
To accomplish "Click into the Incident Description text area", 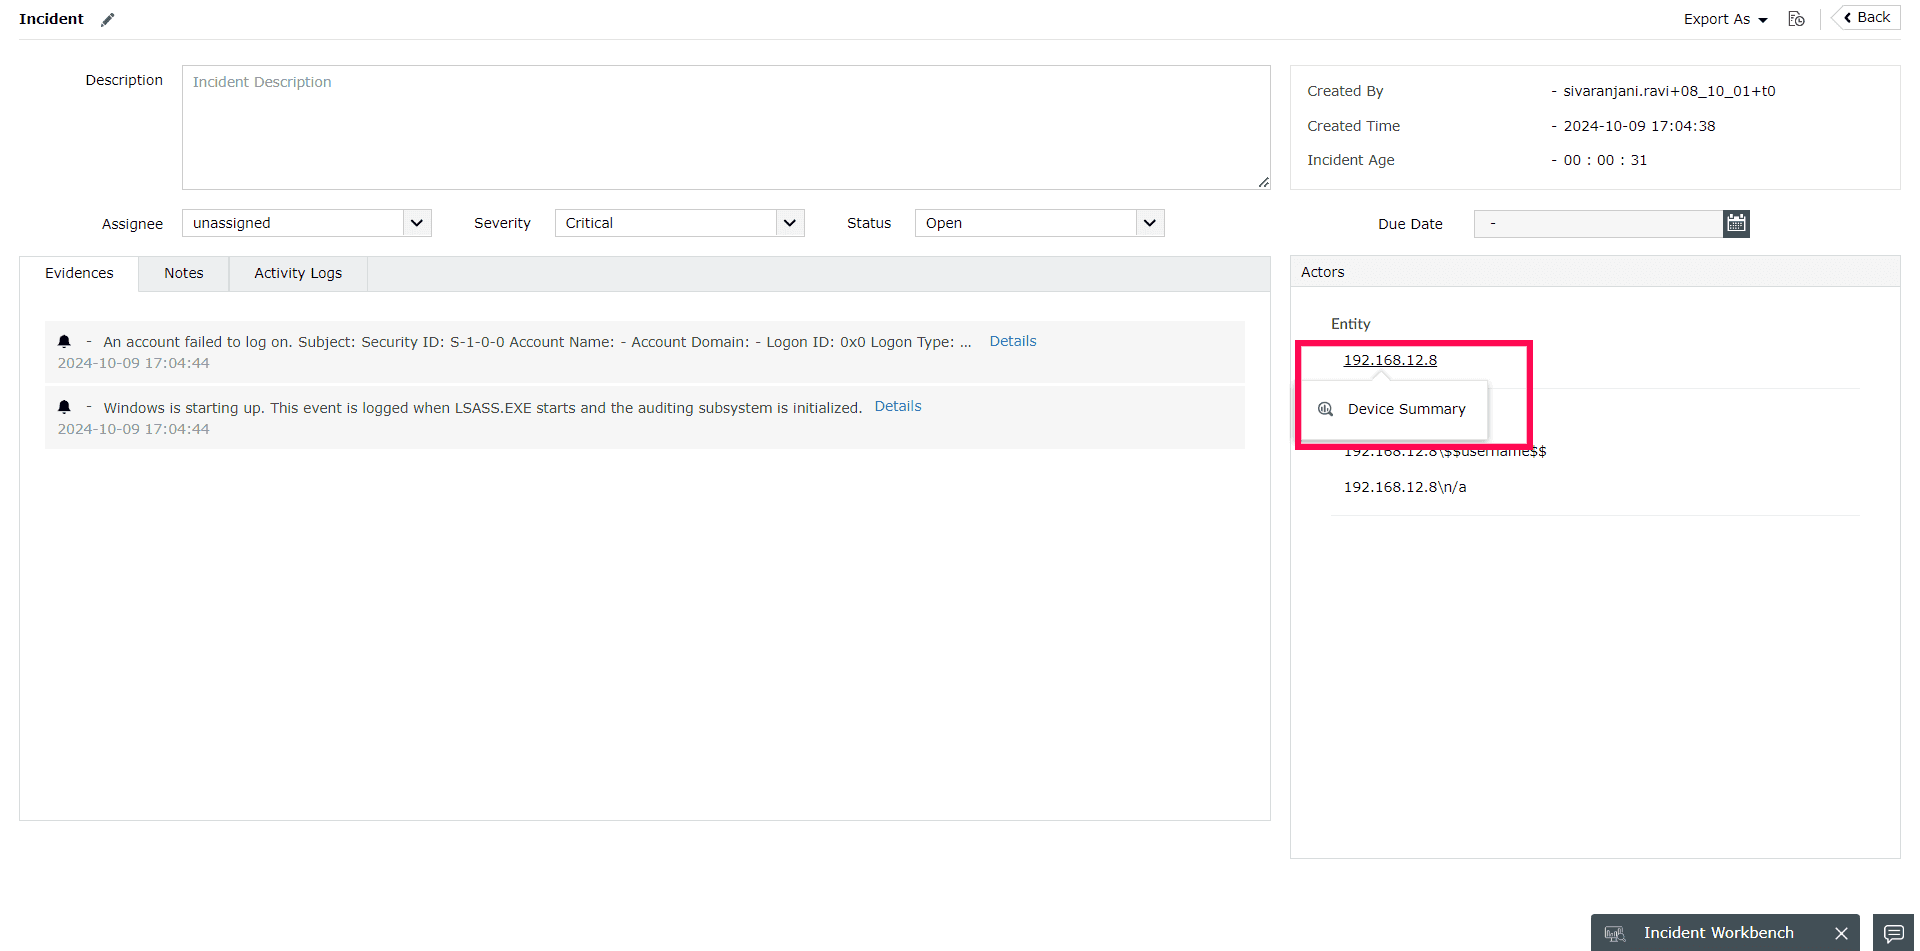I will [726, 127].
